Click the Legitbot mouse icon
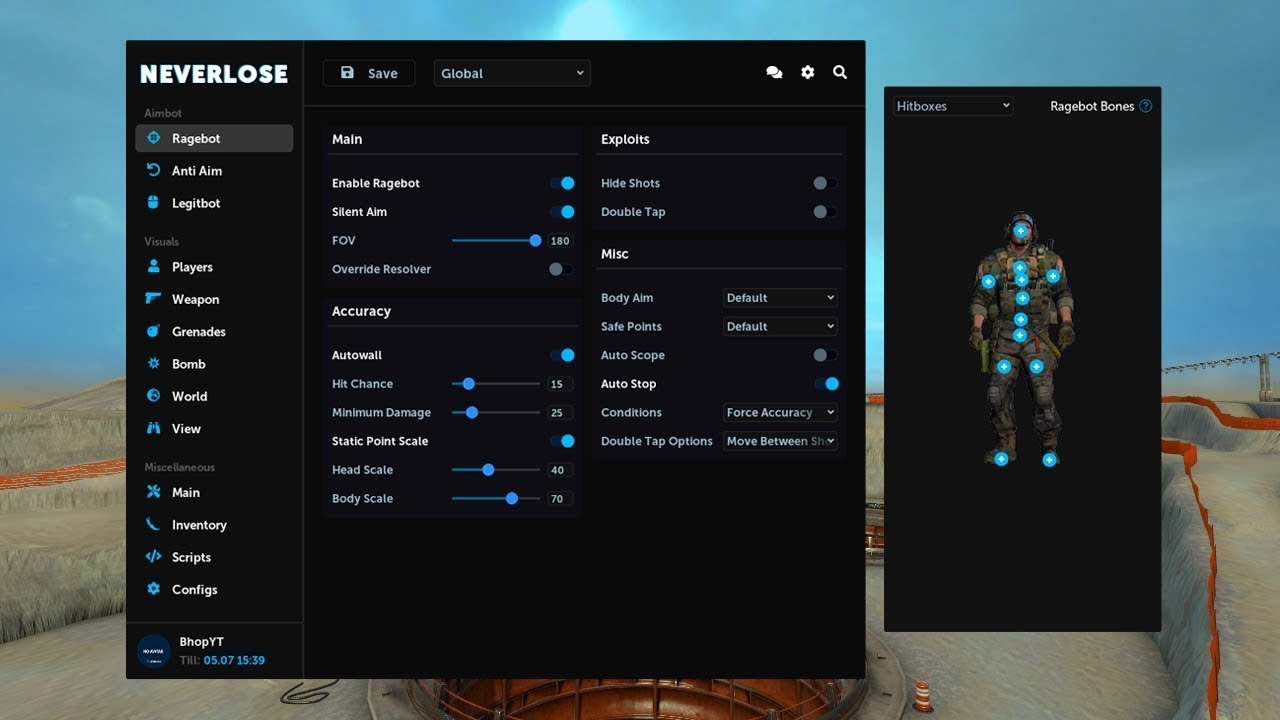The width and height of the screenshot is (1280, 720). coord(153,202)
